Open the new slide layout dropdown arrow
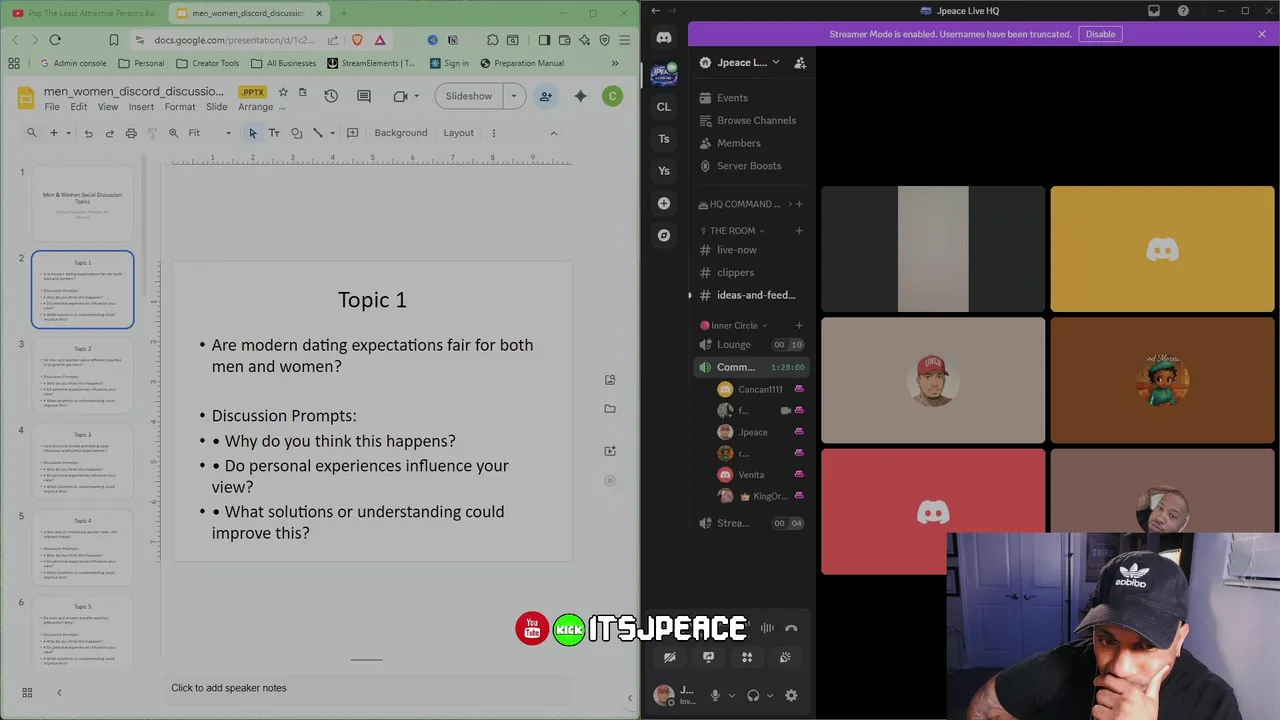Image resolution: width=1280 pixels, height=720 pixels. coord(68,133)
